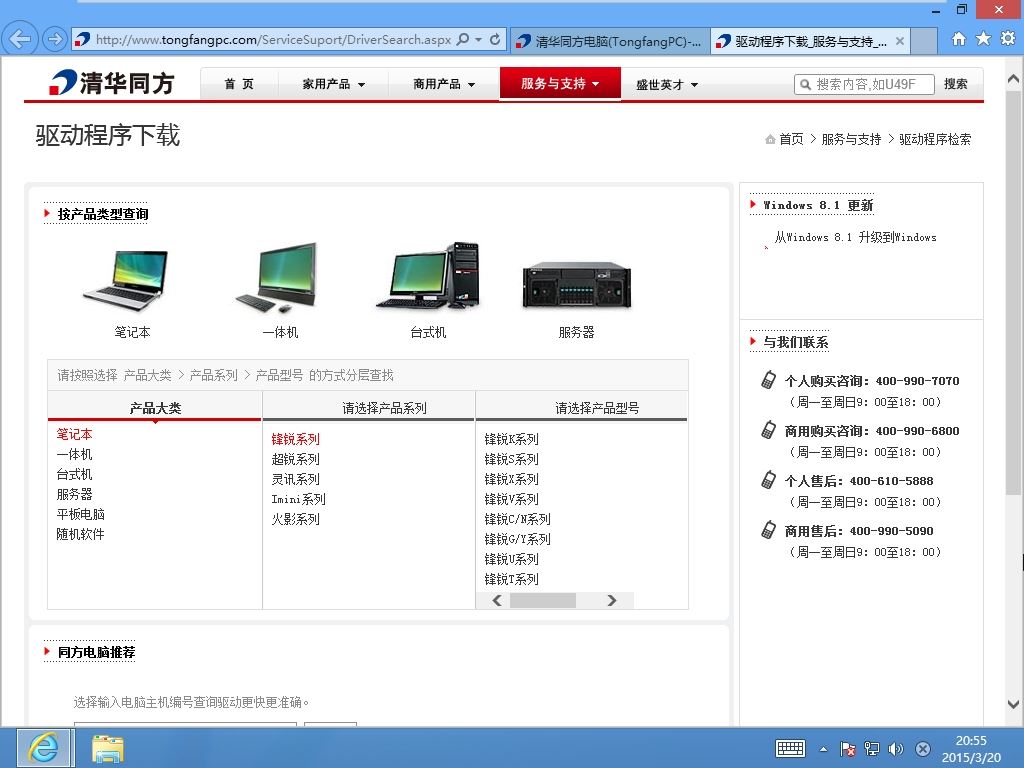Select 台式机 in 产品大类 list
The height and width of the screenshot is (768, 1024).
click(x=74, y=474)
